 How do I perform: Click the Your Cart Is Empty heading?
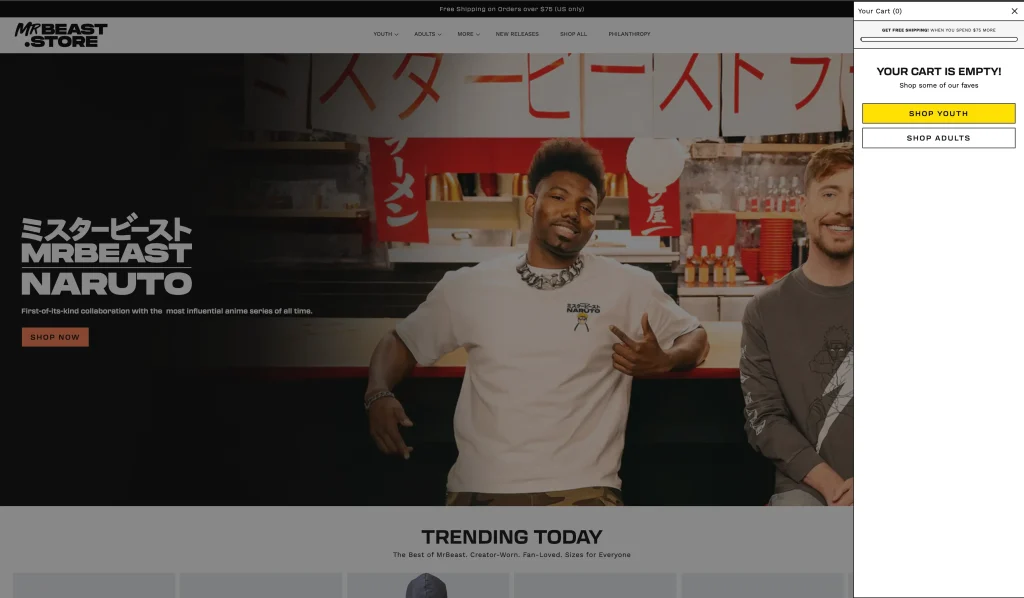938,72
